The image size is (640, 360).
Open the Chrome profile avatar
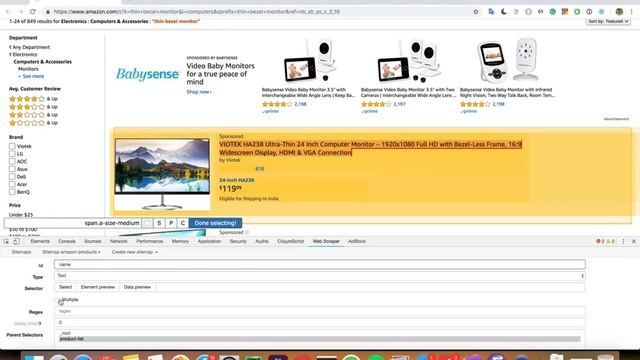click(x=619, y=12)
